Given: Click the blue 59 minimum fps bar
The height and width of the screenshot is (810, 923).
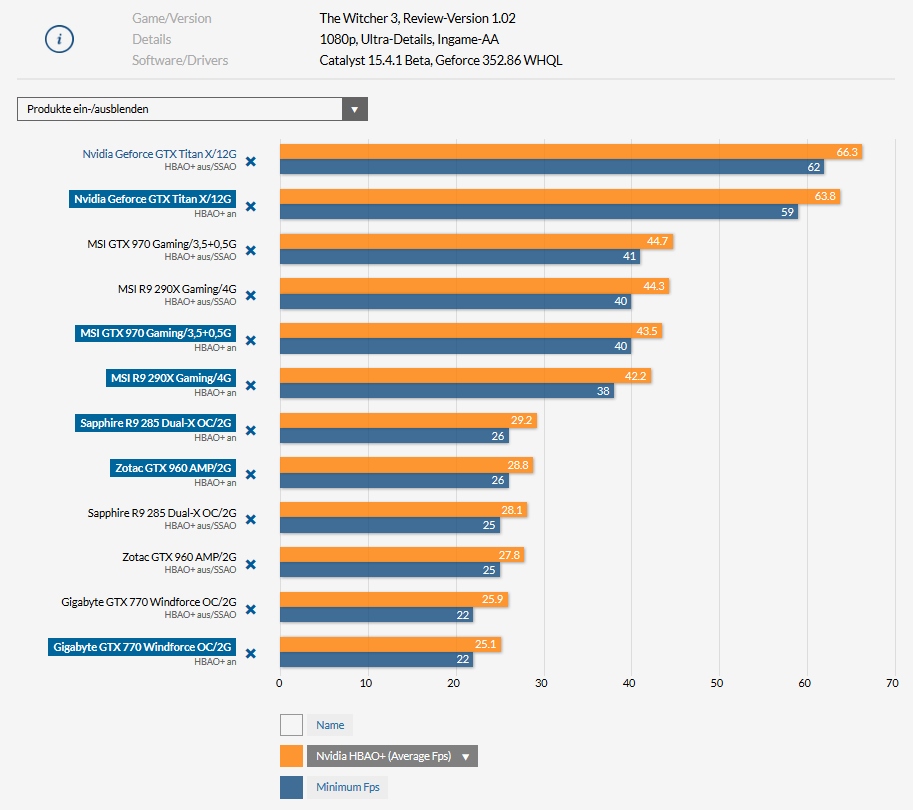Looking at the screenshot, I should pyautogui.click(x=539, y=212).
